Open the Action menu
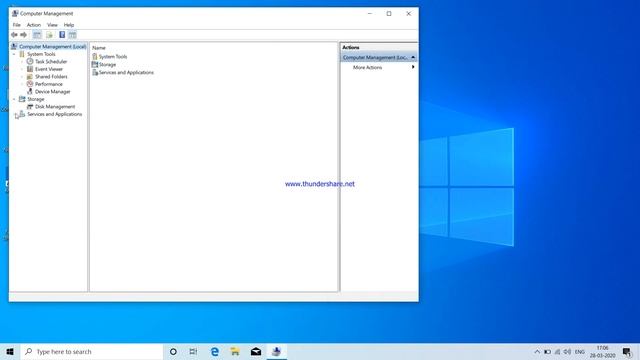Image resolution: width=640 pixels, height=360 pixels. (x=34, y=25)
